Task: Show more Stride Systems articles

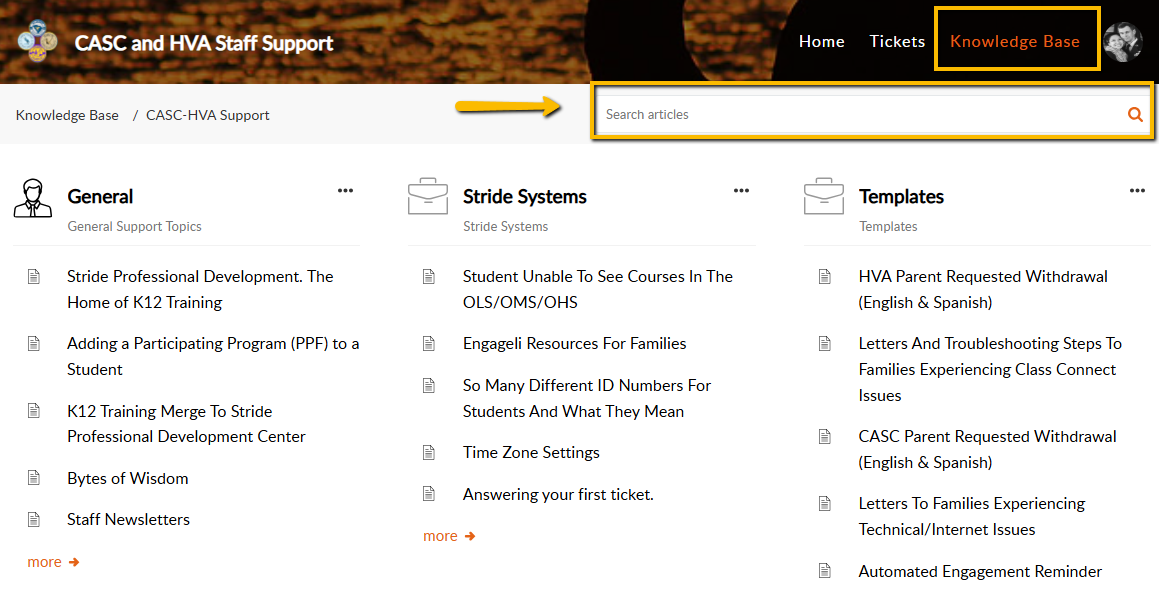Action: pos(449,537)
